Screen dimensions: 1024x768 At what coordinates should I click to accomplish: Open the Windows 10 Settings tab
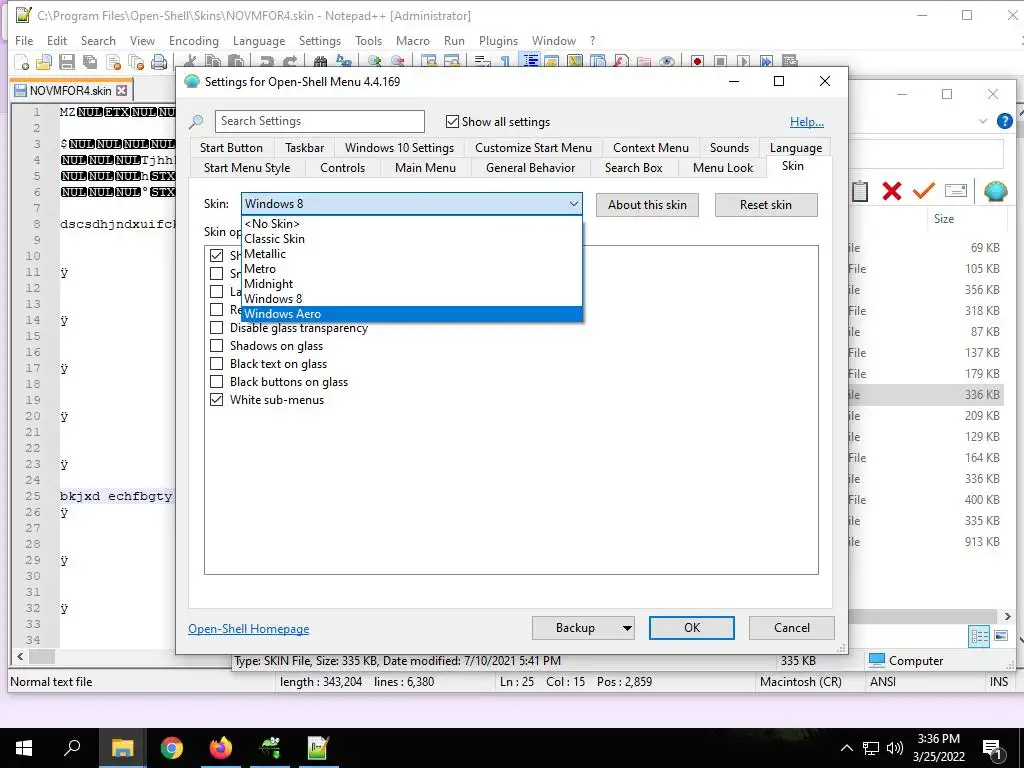[400, 148]
